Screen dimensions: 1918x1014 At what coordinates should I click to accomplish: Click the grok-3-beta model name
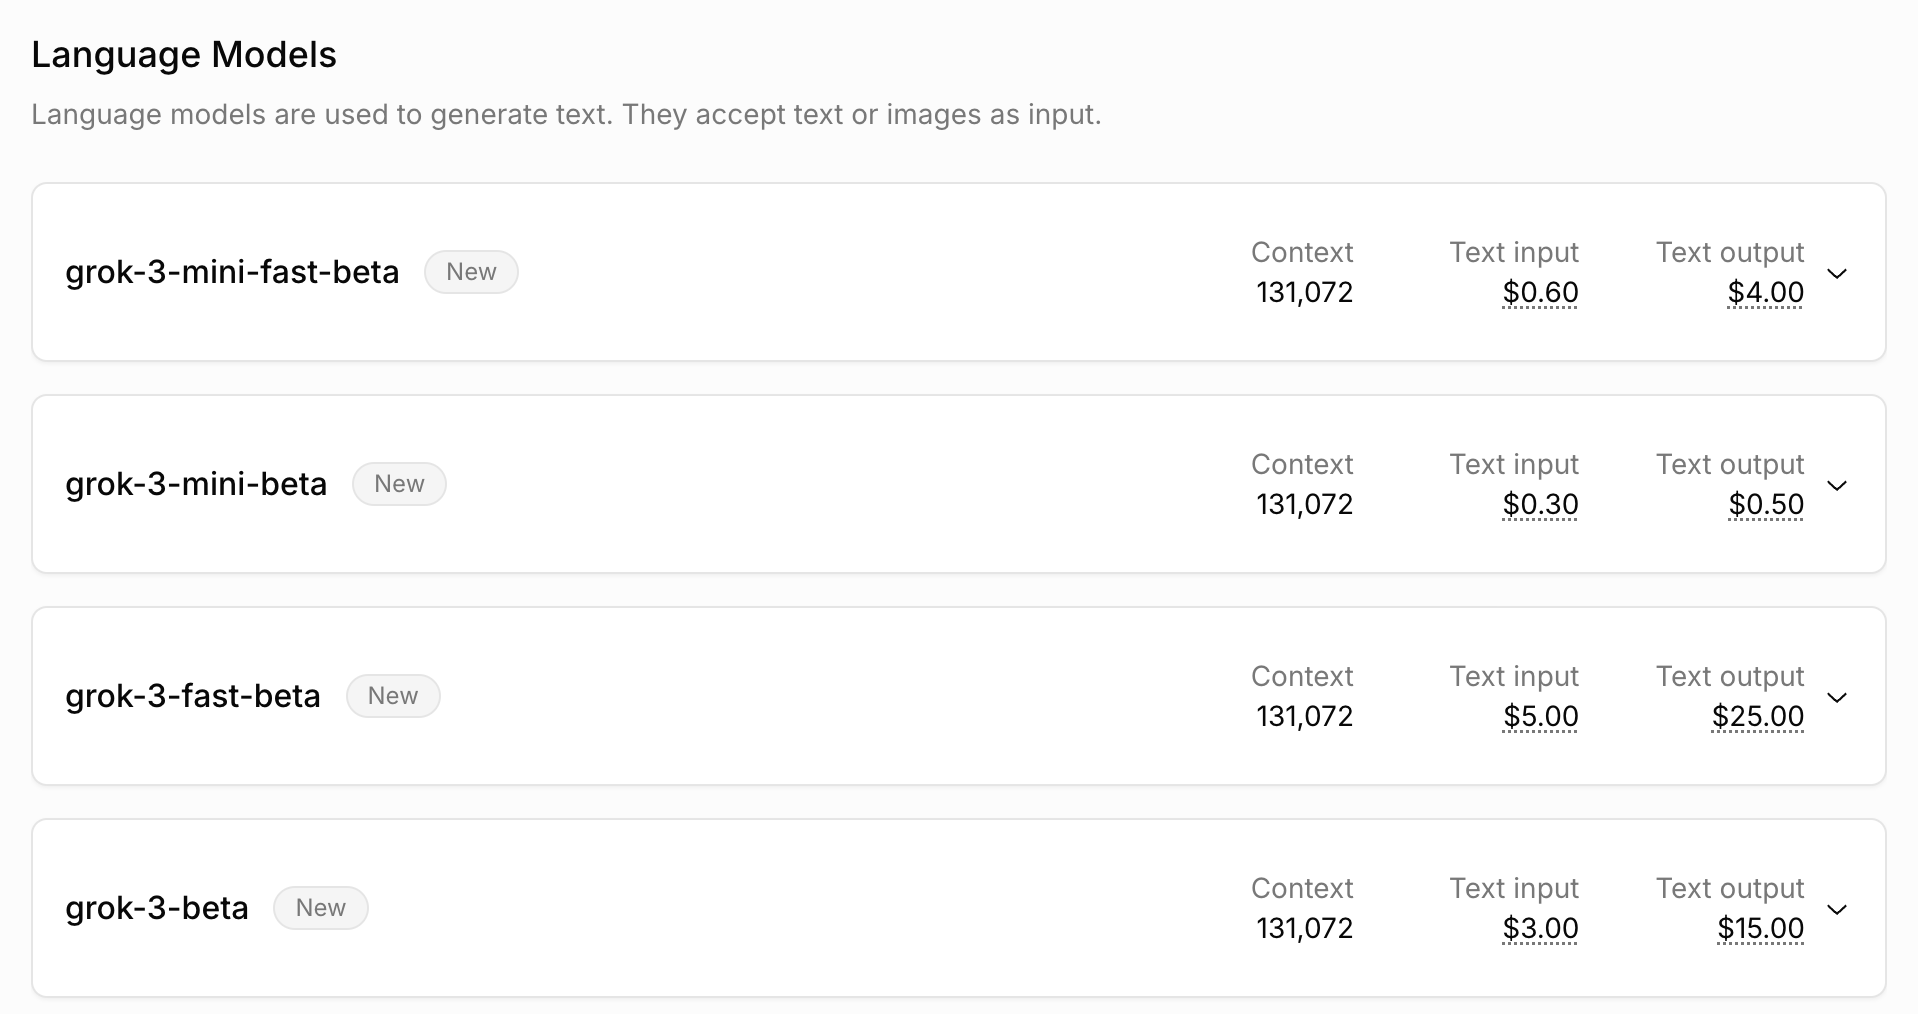click(157, 908)
